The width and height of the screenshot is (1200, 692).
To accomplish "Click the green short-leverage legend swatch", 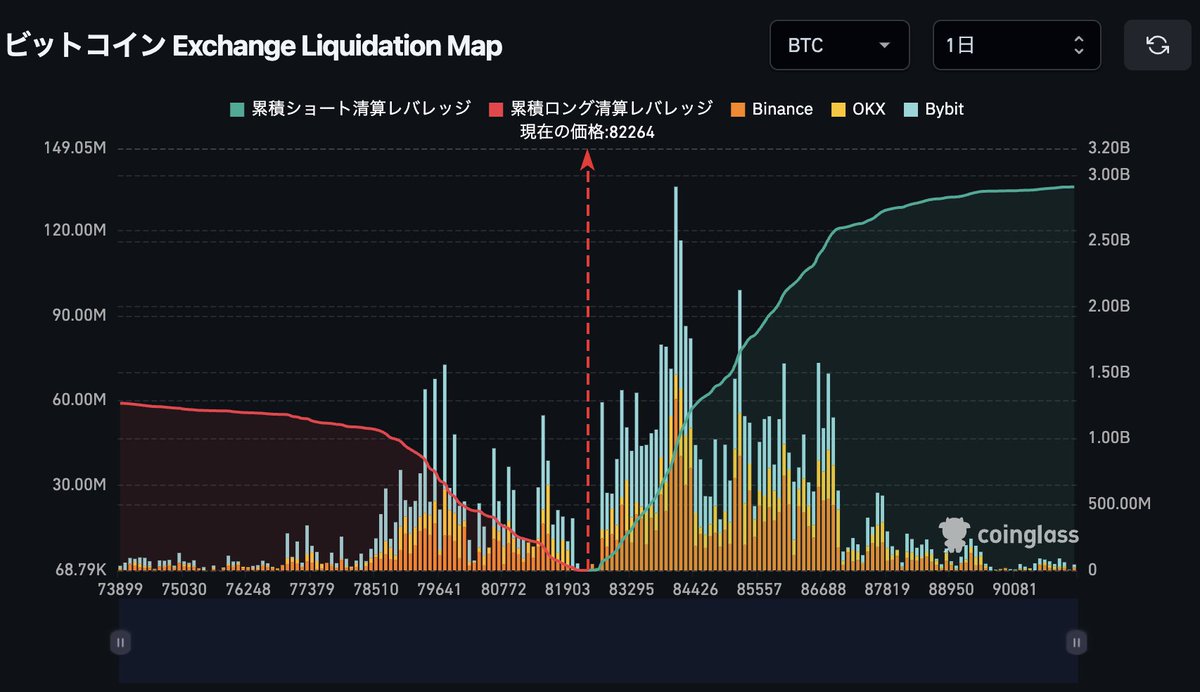I will coord(237,109).
